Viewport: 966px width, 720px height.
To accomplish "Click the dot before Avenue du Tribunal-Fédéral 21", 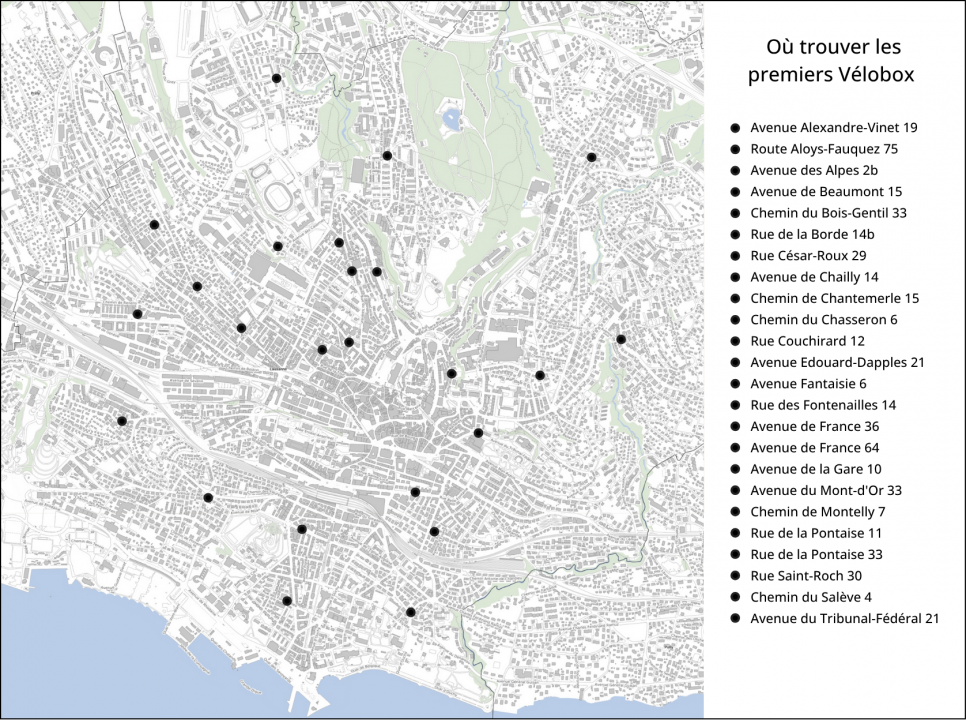I will (x=735, y=619).
